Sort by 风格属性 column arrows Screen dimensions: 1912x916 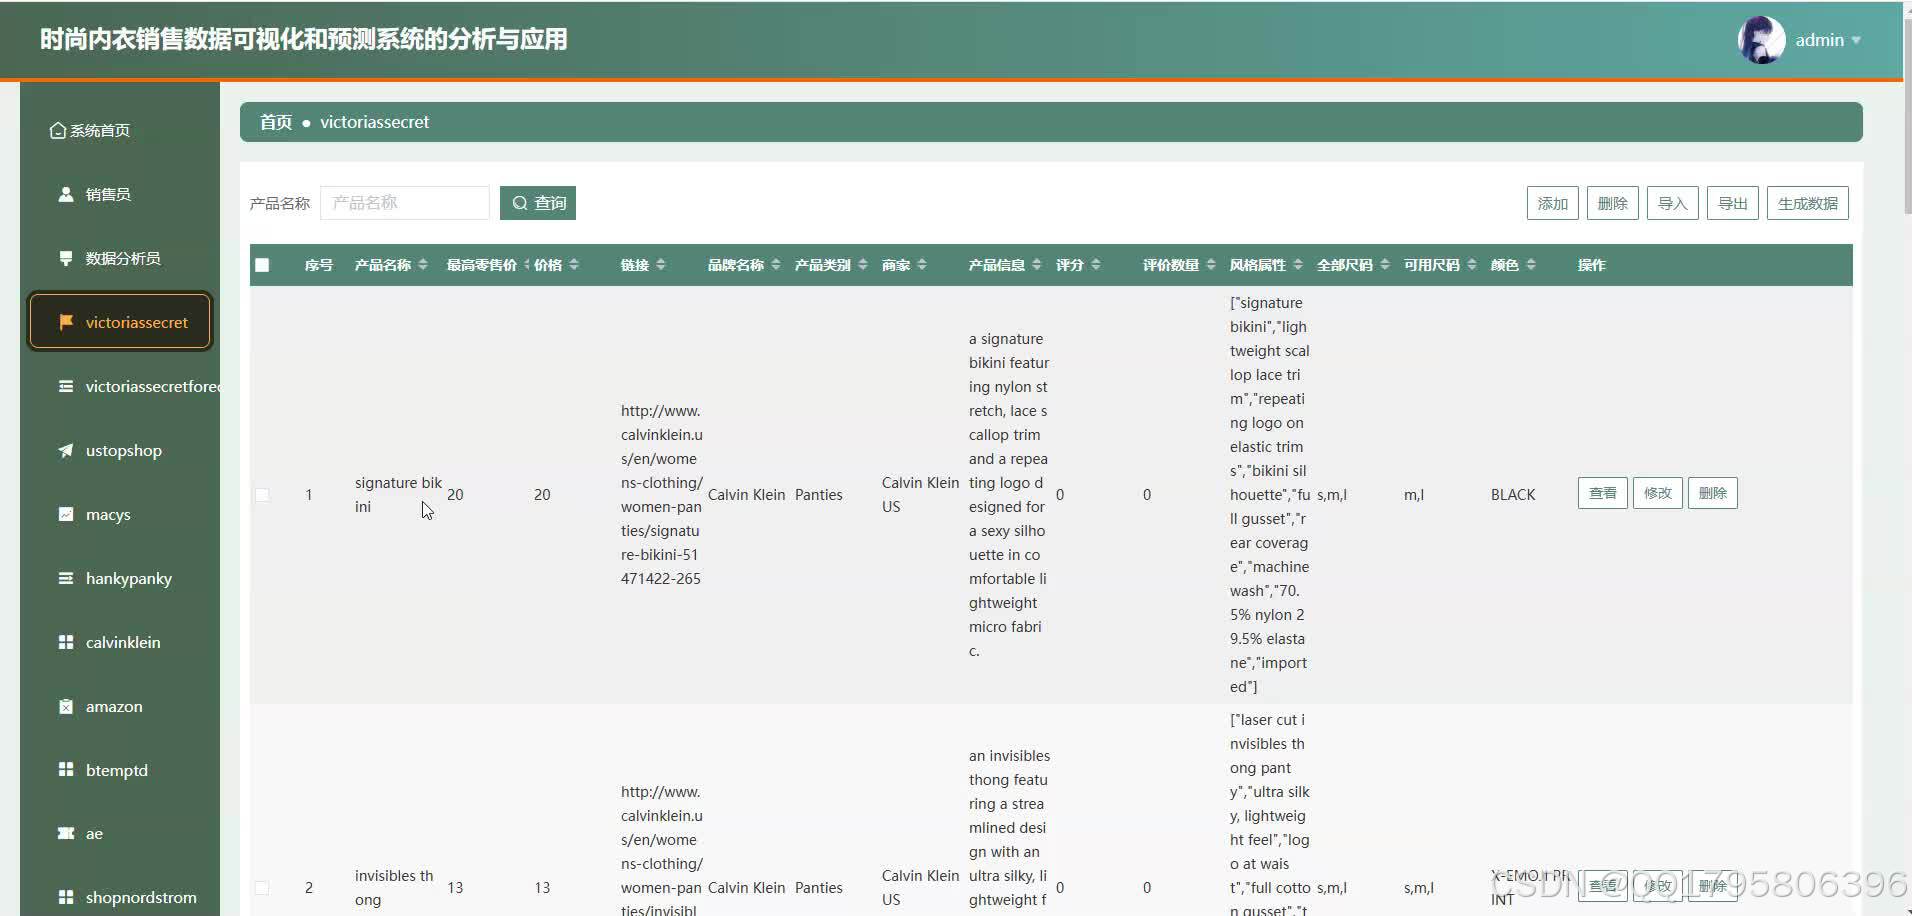(1298, 264)
